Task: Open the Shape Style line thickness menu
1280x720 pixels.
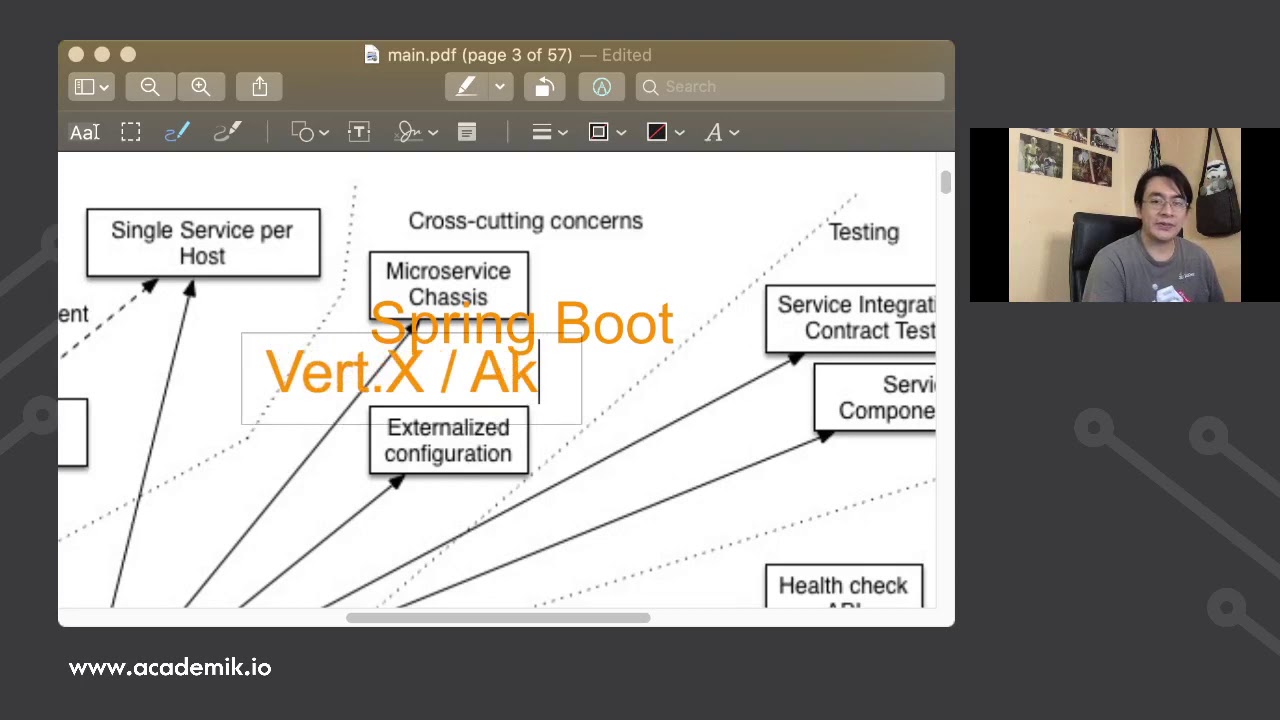Action: pyautogui.click(x=550, y=132)
